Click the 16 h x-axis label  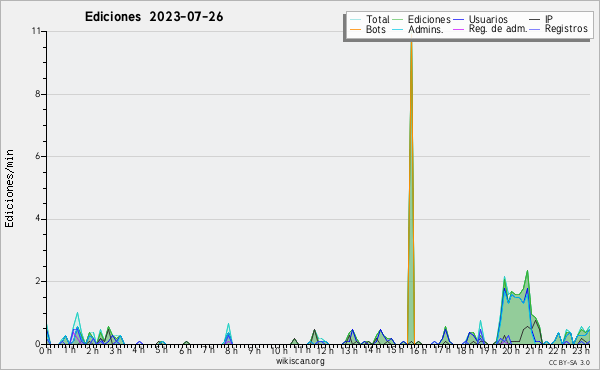click(x=418, y=350)
